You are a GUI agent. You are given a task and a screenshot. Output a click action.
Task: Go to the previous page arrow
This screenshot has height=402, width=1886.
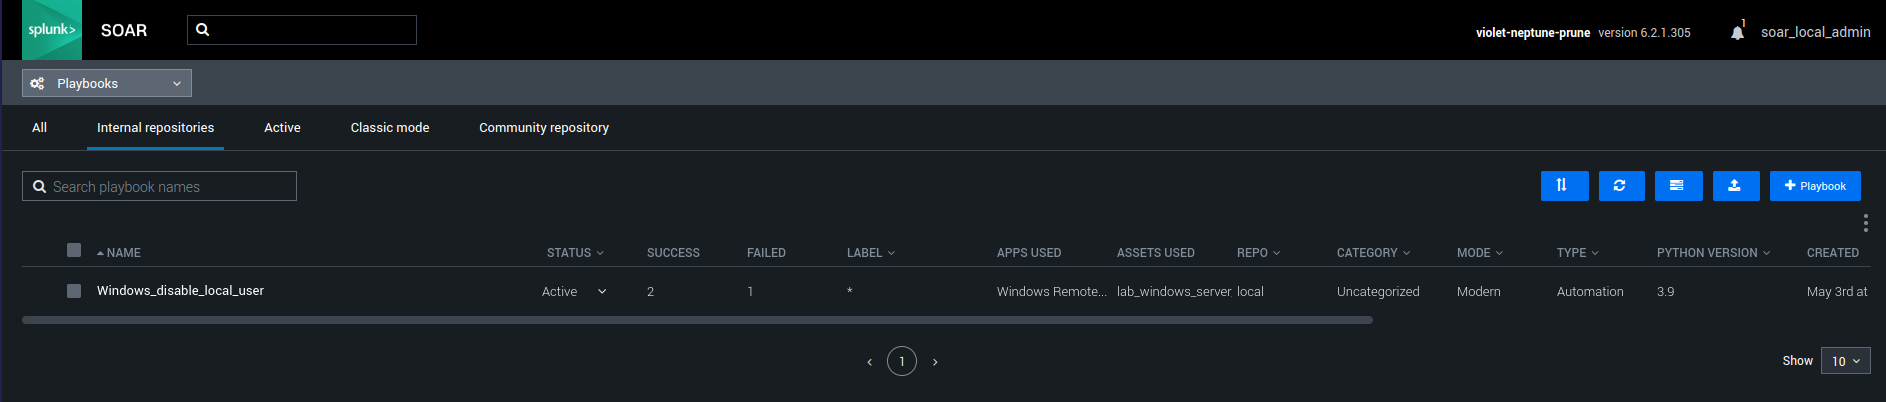(x=869, y=362)
